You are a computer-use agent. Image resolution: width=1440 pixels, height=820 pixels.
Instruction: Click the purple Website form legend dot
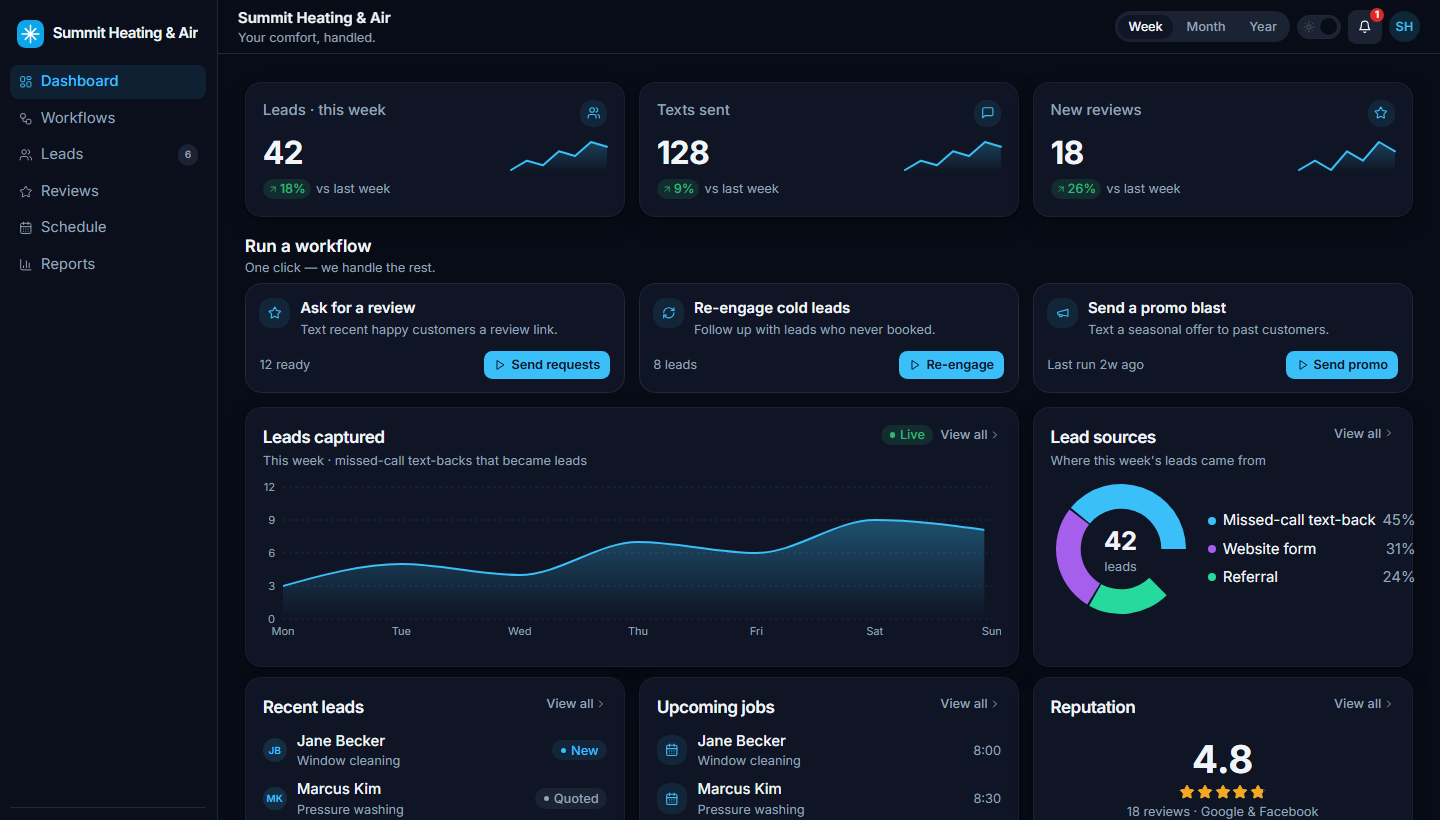1212,549
